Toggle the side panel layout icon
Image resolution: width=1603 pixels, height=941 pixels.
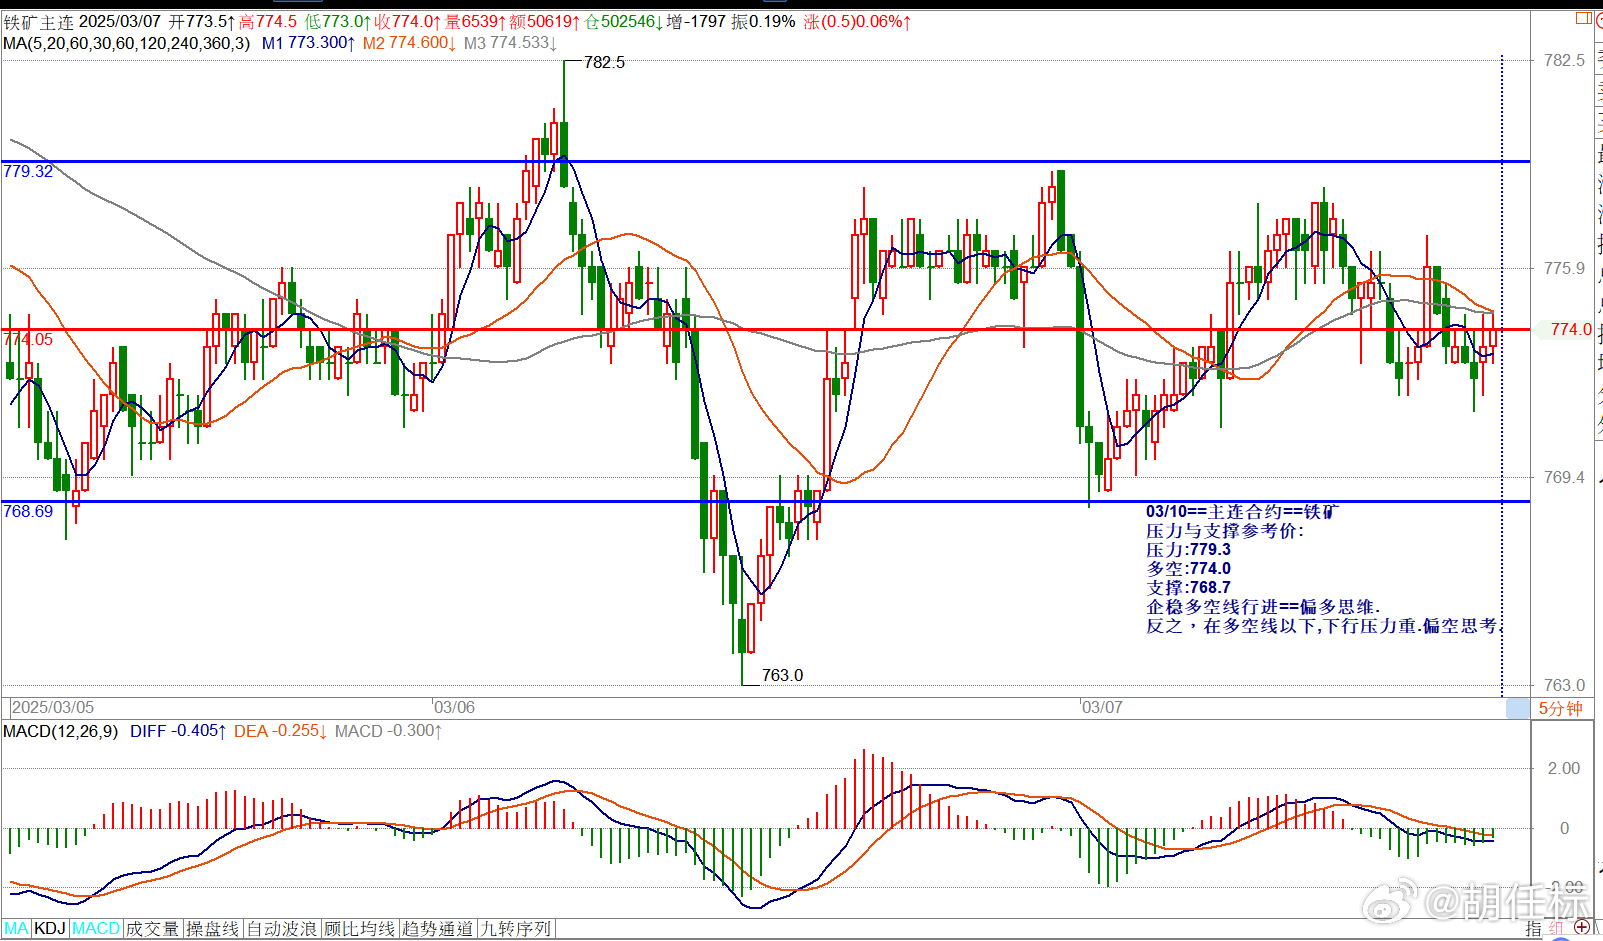click(x=1583, y=18)
